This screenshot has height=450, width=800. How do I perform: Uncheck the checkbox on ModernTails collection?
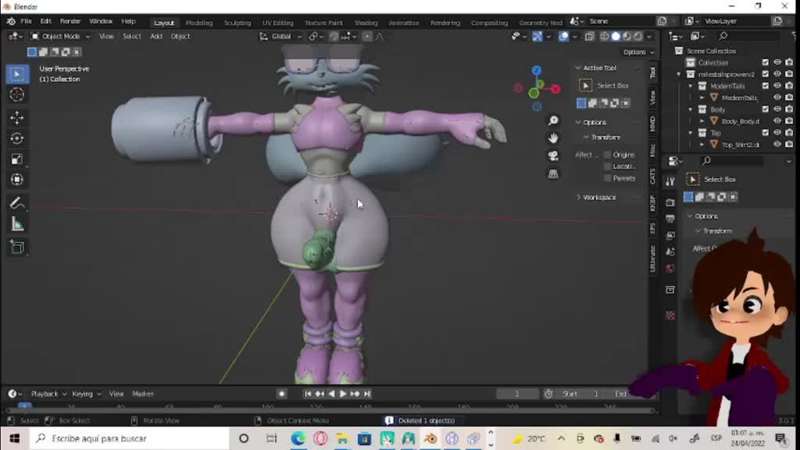pos(765,86)
